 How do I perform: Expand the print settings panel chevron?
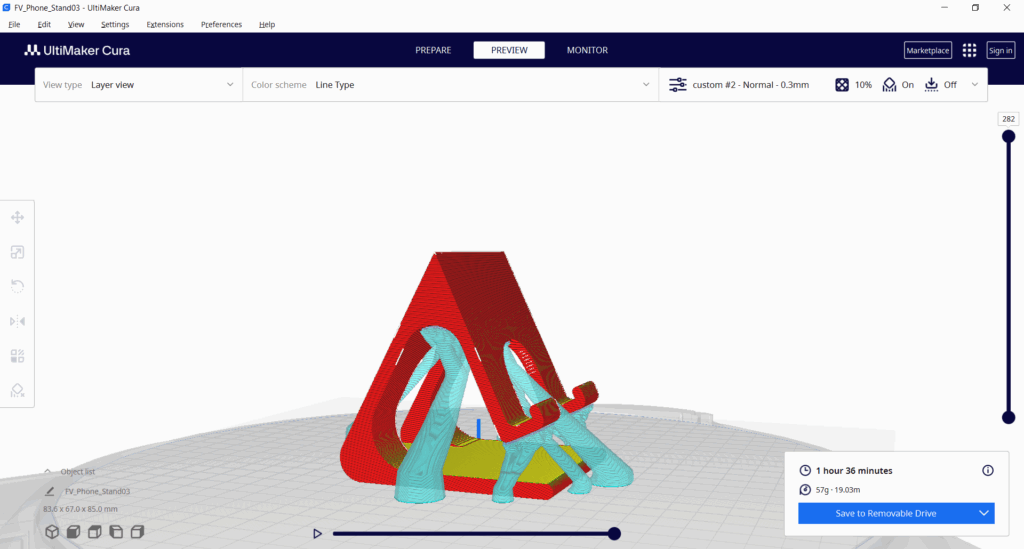pos(974,85)
